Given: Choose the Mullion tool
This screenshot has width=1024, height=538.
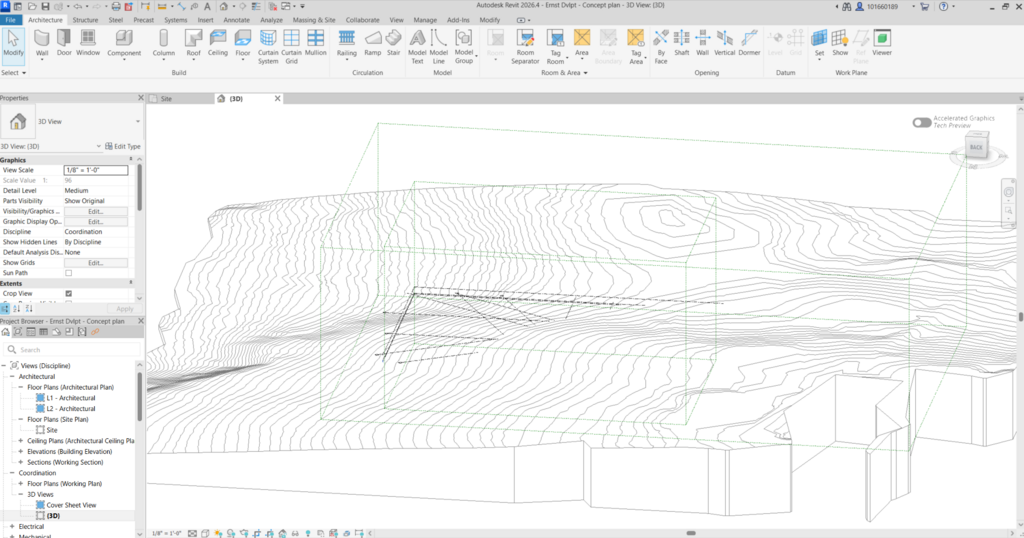Looking at the screenshot, I should point(315,43).
